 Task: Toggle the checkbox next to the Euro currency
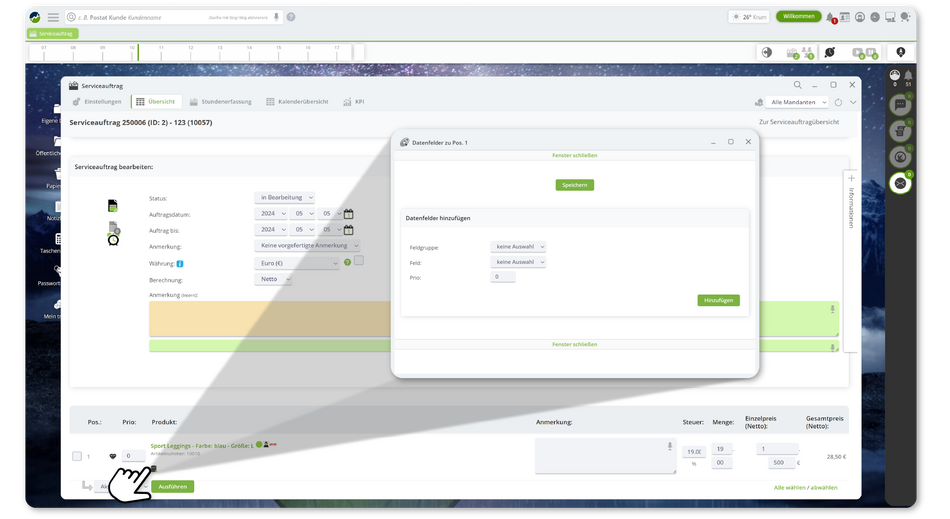click(x=359, y=261)
